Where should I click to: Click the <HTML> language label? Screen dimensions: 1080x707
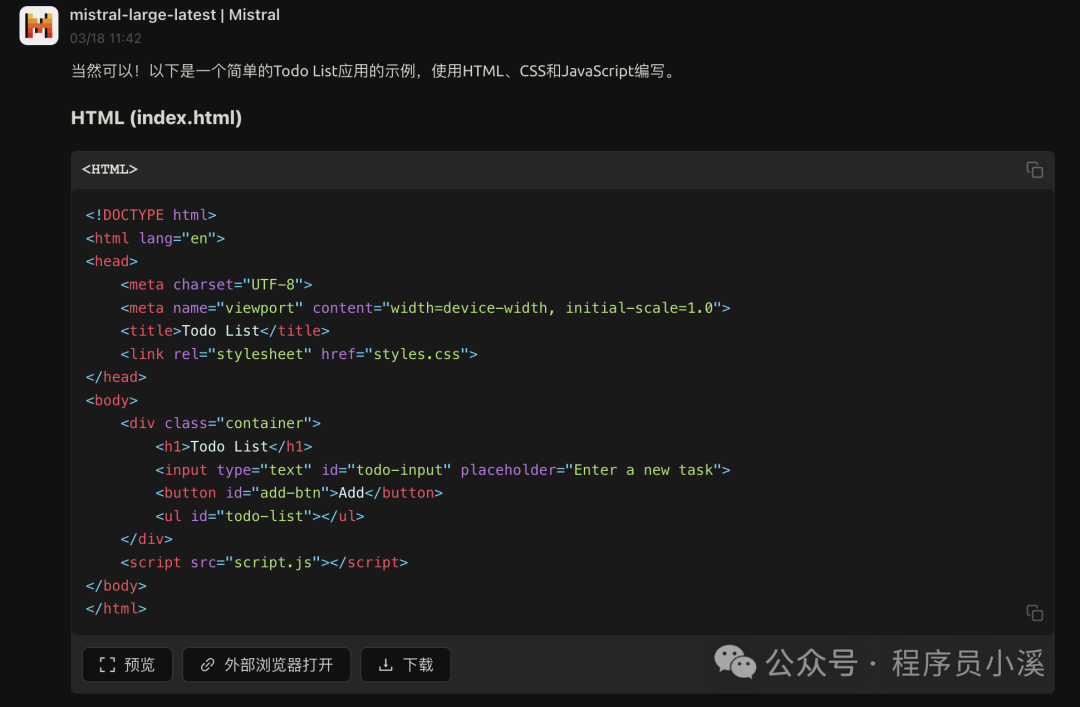[110, 170]
